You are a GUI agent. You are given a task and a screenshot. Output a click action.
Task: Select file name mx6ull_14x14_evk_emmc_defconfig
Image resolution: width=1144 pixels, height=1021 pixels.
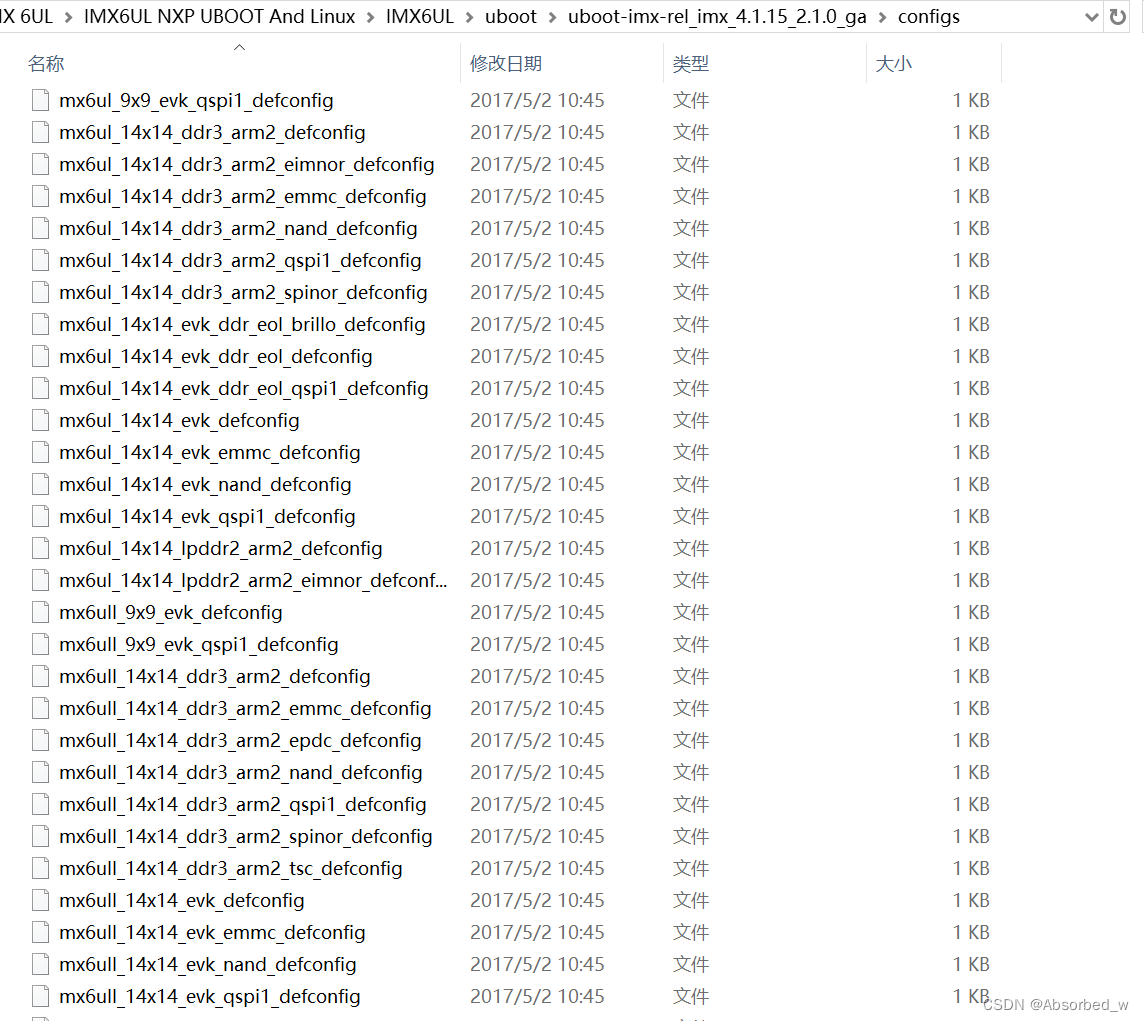[212, 933]
